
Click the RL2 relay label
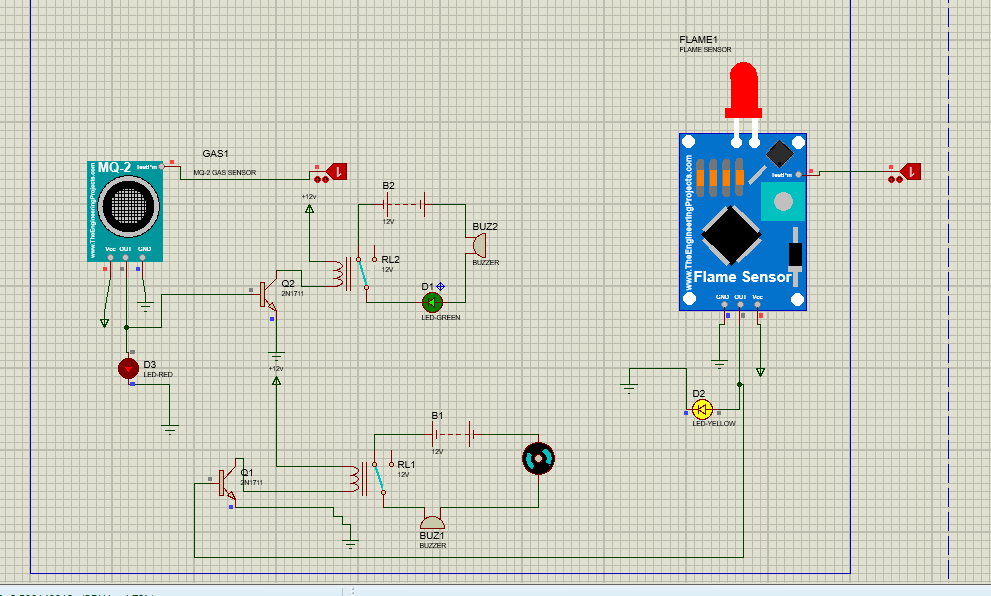click(x=390, y=260)
